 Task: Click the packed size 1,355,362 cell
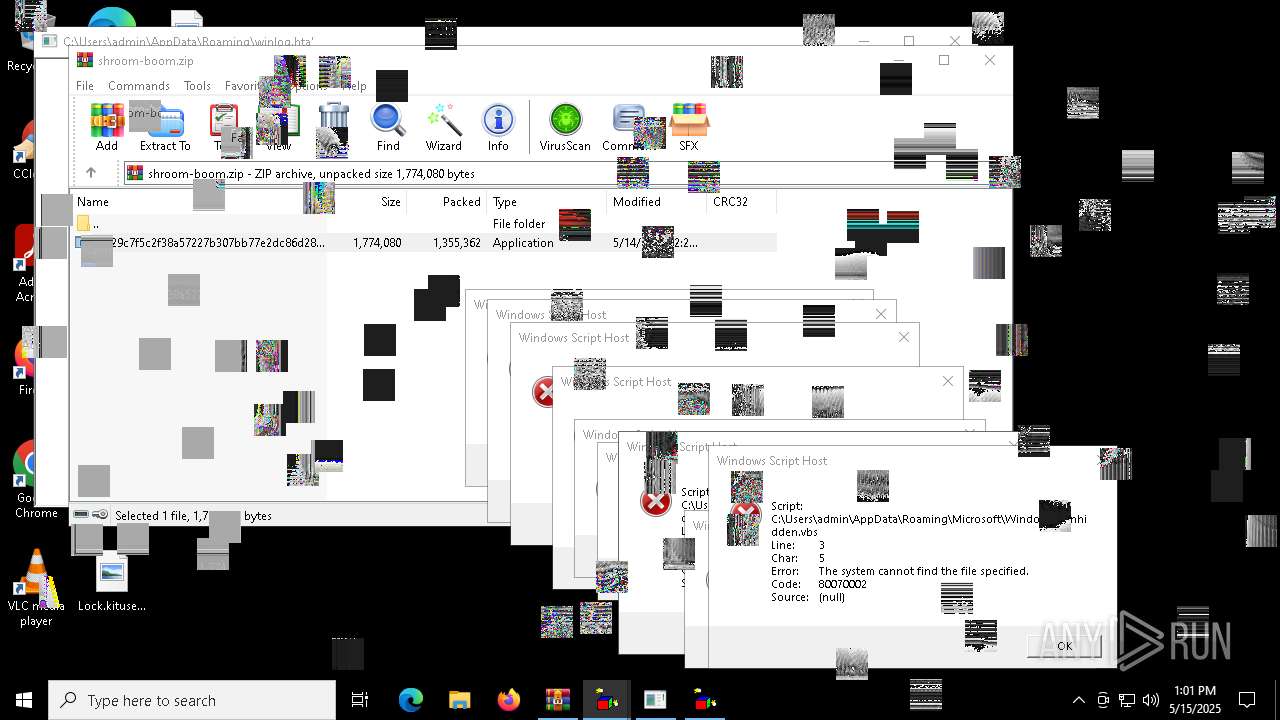[x=457, y=243]
